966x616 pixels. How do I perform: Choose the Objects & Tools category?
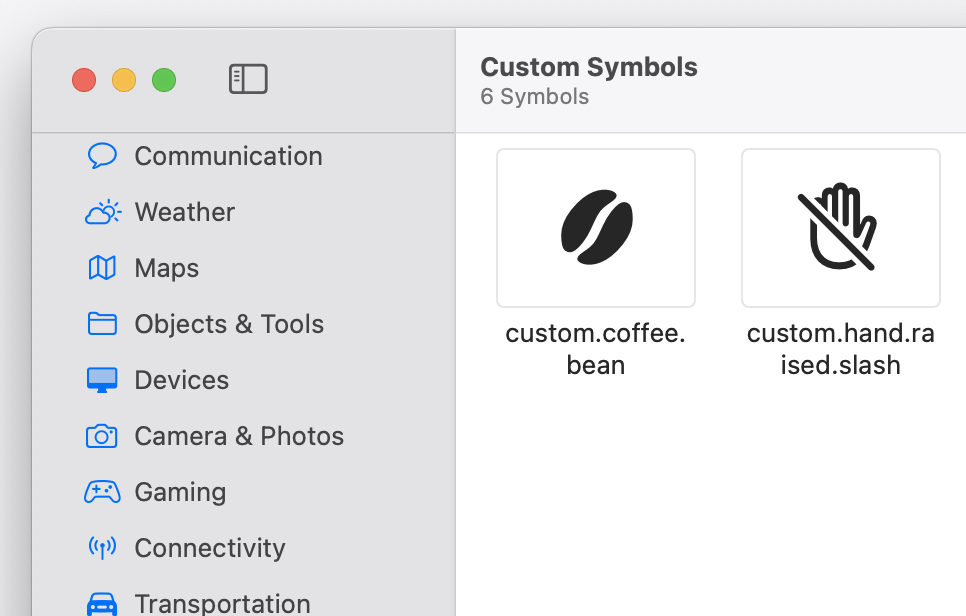pyautogui.click(x=229, y=324)
